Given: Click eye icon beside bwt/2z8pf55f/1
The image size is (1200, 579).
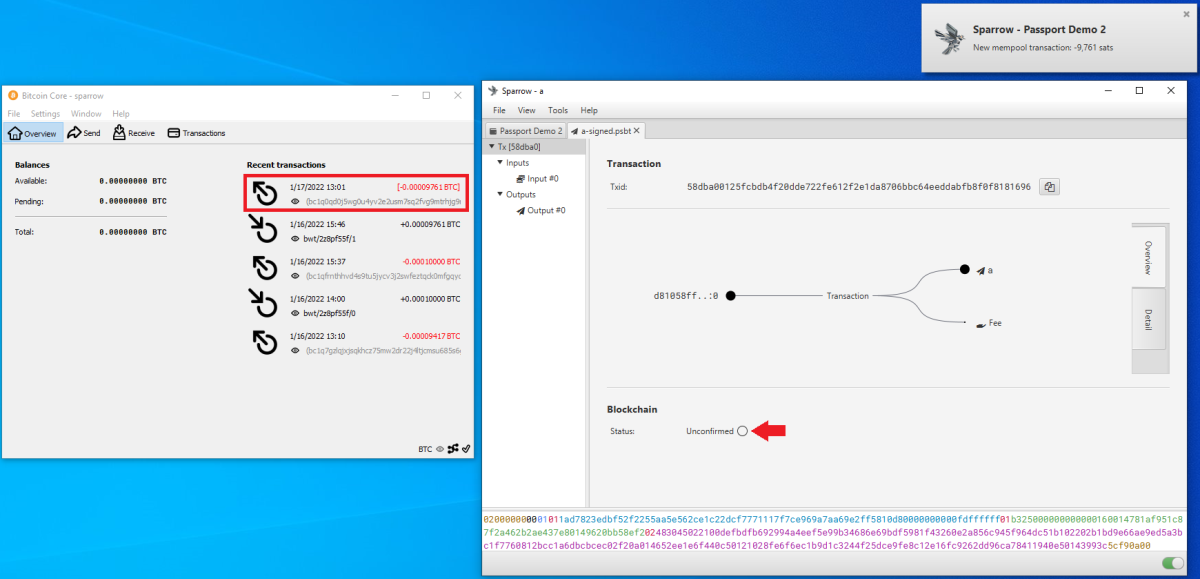Looking at the screenshot, I should [x=296, y=238].
